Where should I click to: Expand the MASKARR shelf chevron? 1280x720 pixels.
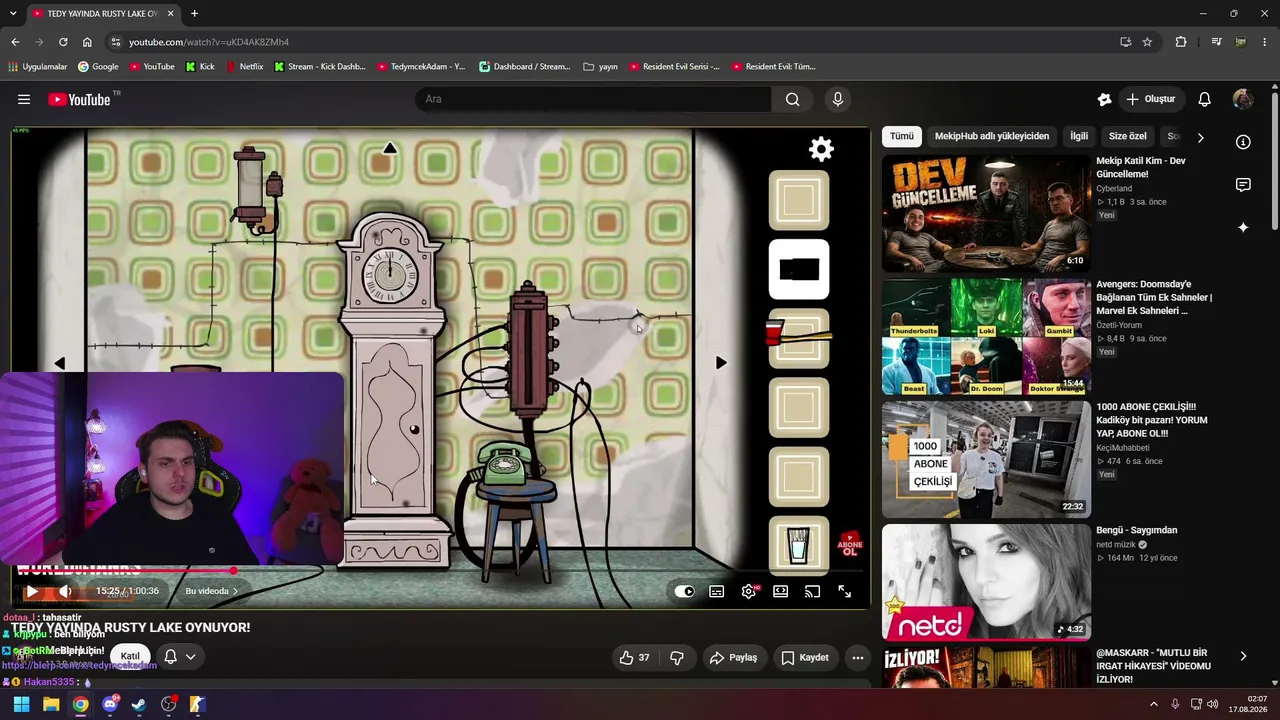pos(1243,656)
